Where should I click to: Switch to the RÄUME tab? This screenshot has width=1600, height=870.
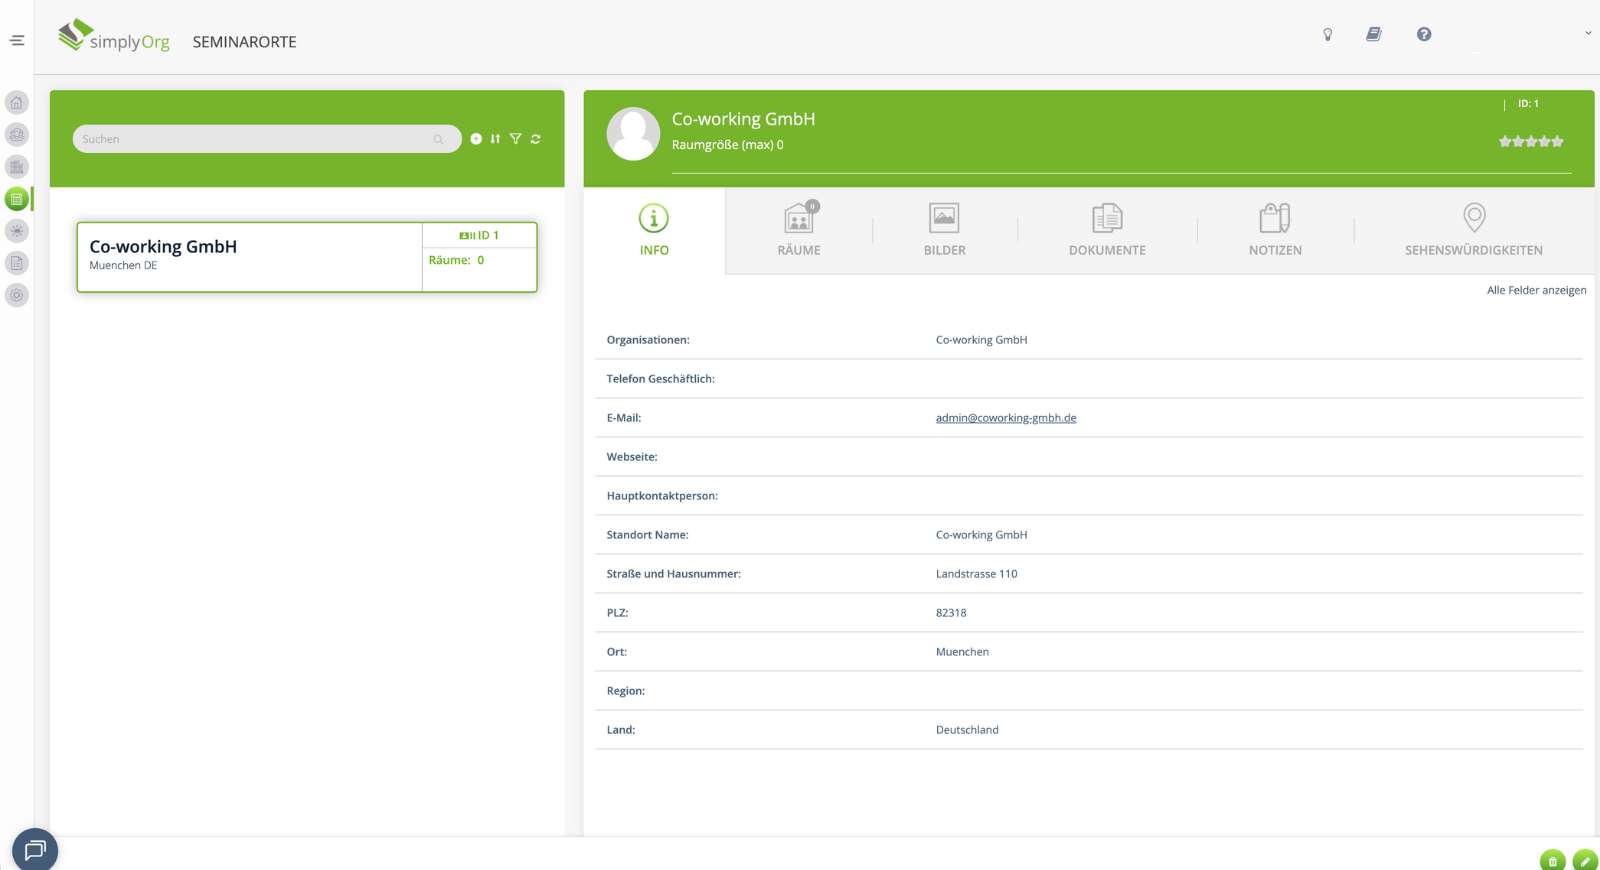tap(799, 230)
